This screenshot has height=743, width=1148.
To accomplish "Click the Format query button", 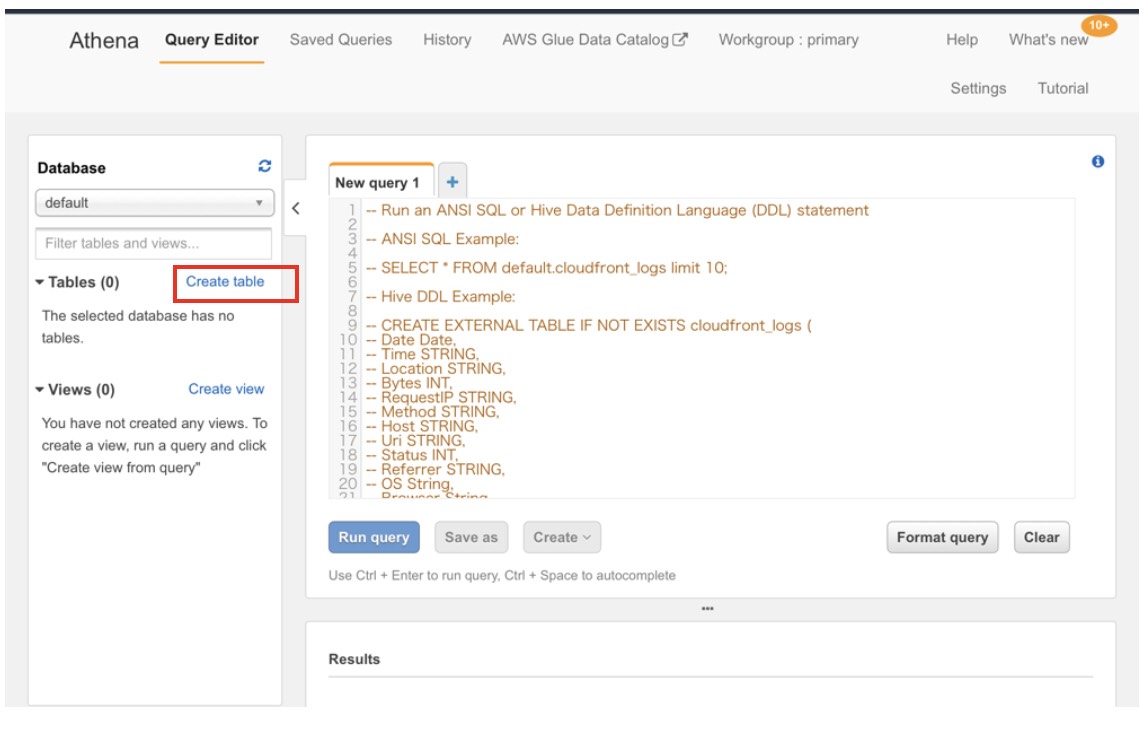I will pyautogui.click(x=941, y=537).
